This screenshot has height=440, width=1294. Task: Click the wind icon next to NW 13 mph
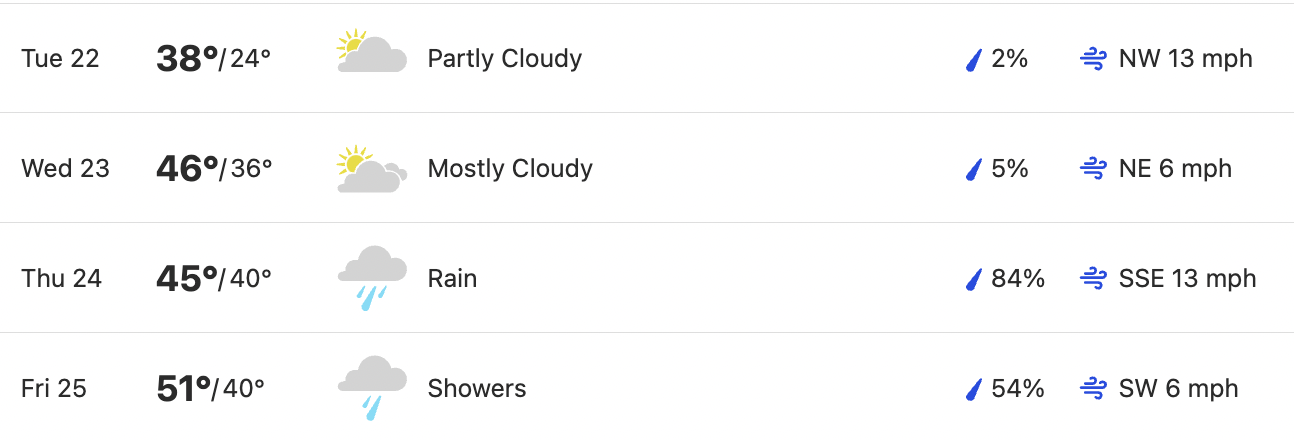pos(1093,59)
